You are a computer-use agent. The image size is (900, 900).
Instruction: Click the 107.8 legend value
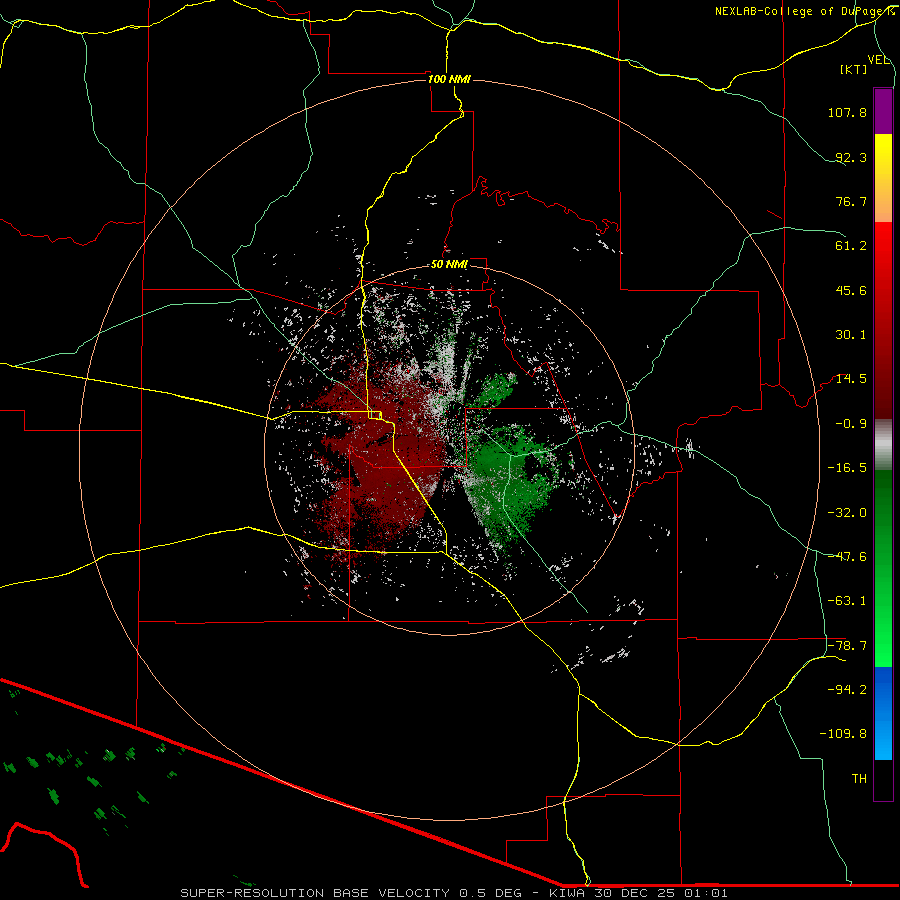pyautogui.click(x=847, y=112)
